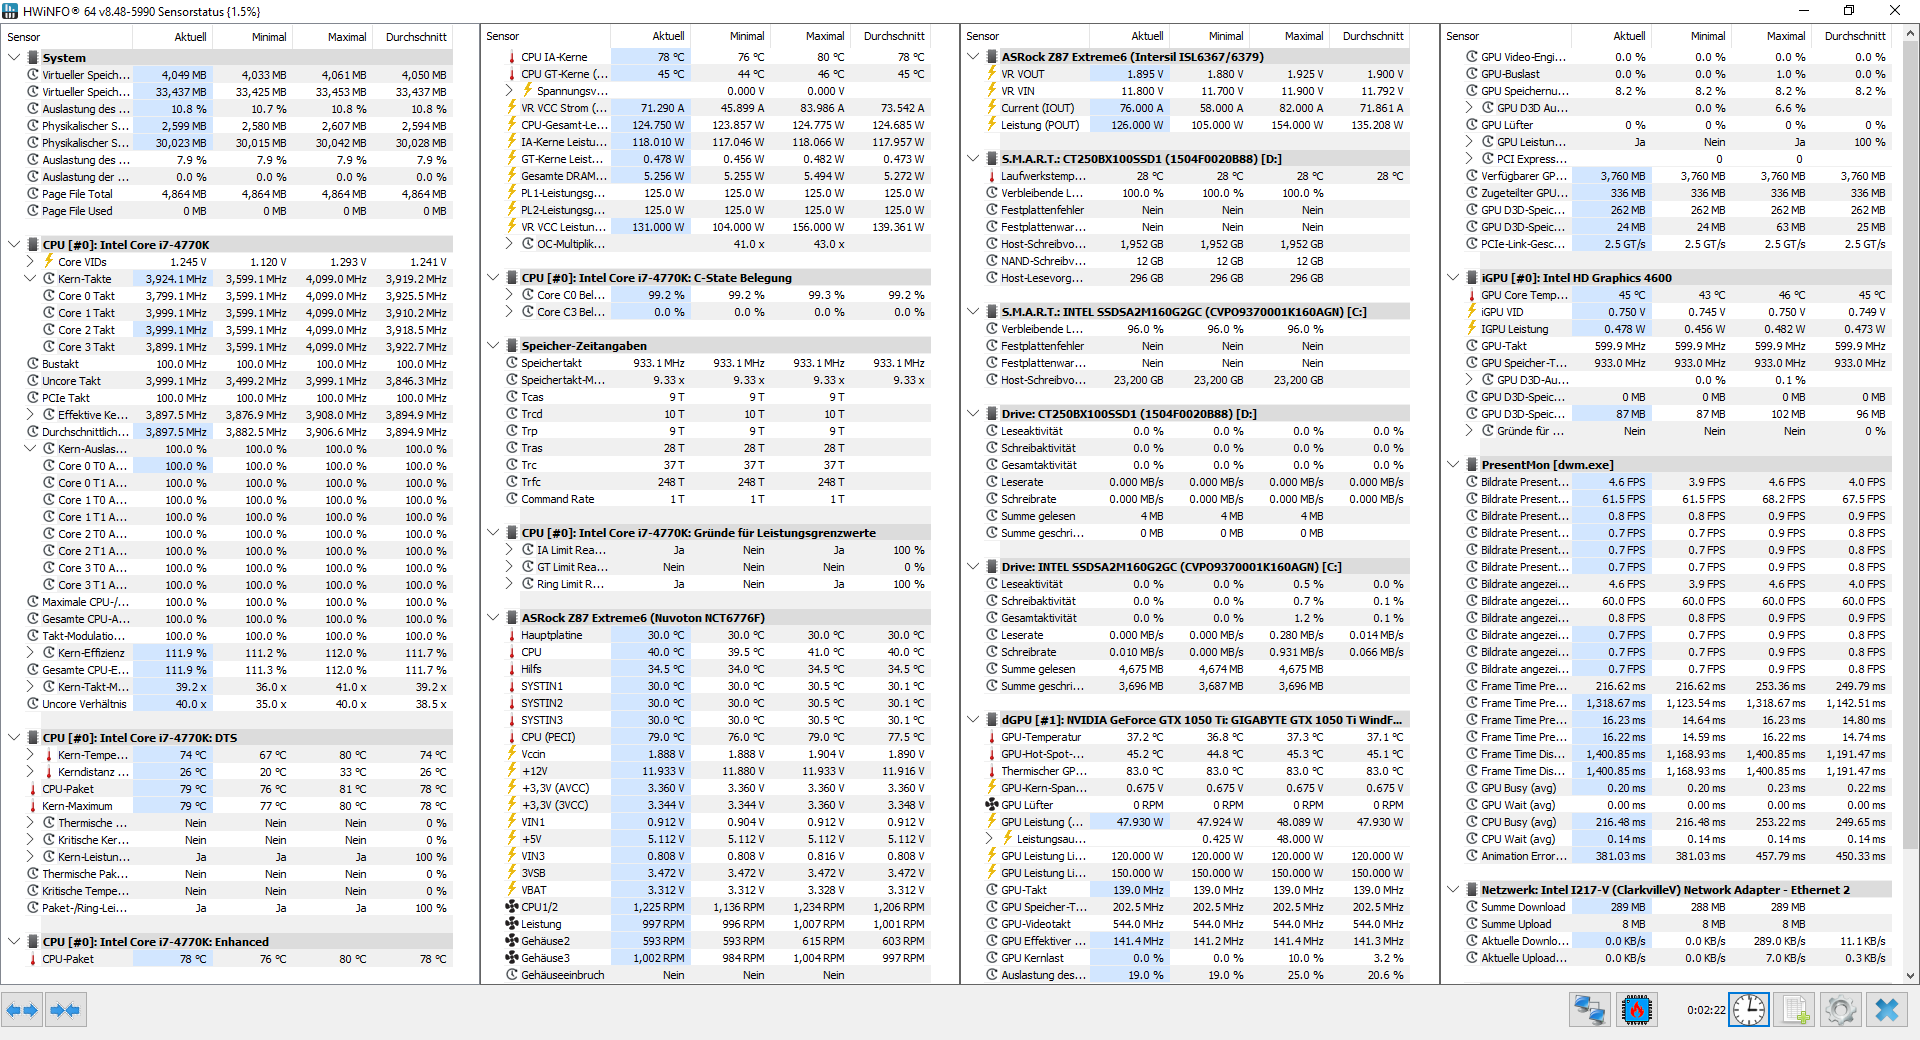Select the Gehäuseeinbruch row
The height and width of the screenshot is (1040, 1920).
click(708, 975)
